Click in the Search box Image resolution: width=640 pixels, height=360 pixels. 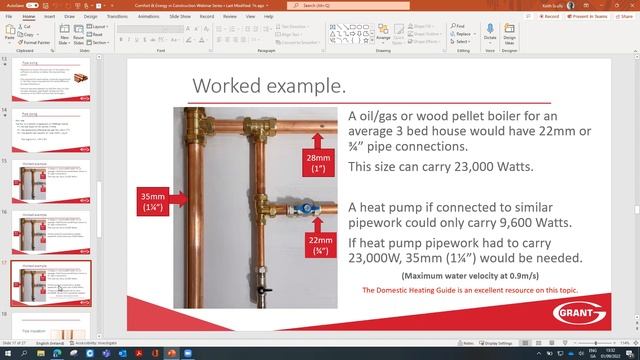coord(348,5)
